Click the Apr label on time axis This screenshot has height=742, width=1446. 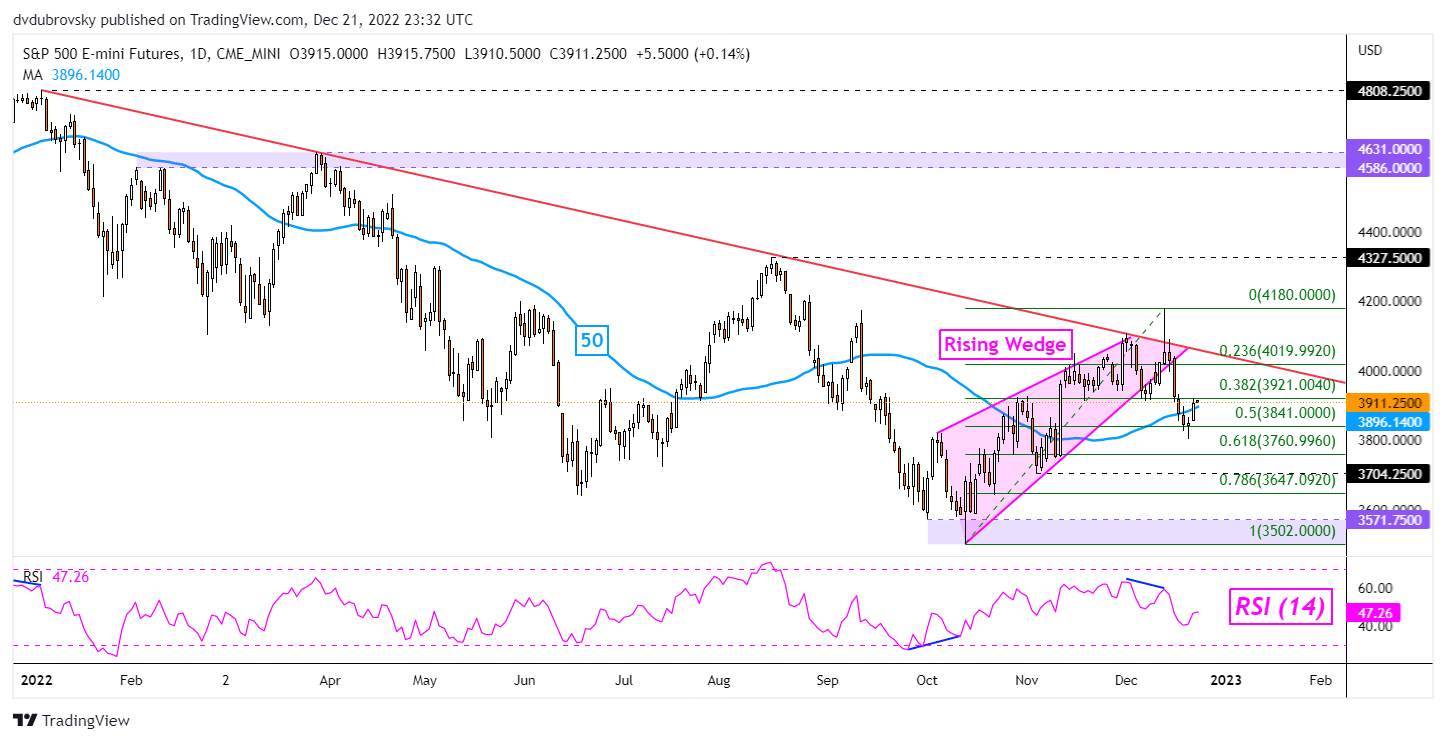point(330,680)
